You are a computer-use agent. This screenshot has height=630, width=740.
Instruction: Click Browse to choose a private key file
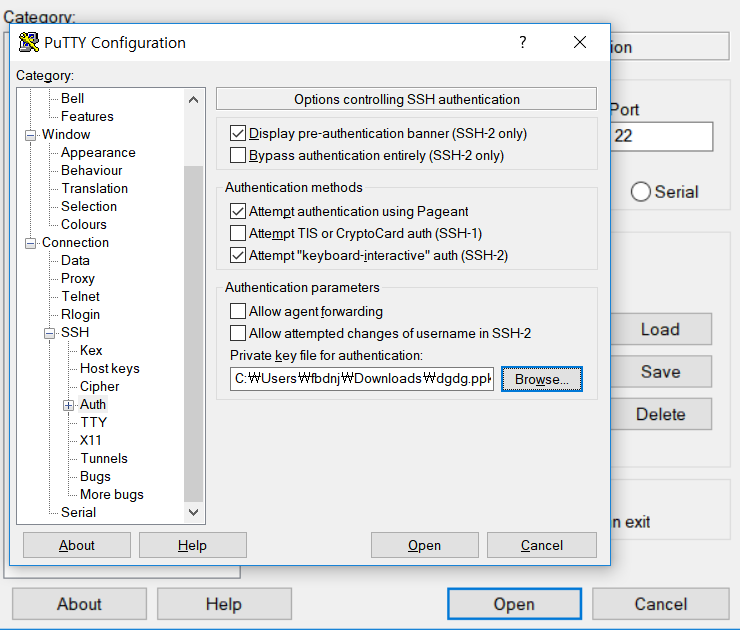coord(542,379)
